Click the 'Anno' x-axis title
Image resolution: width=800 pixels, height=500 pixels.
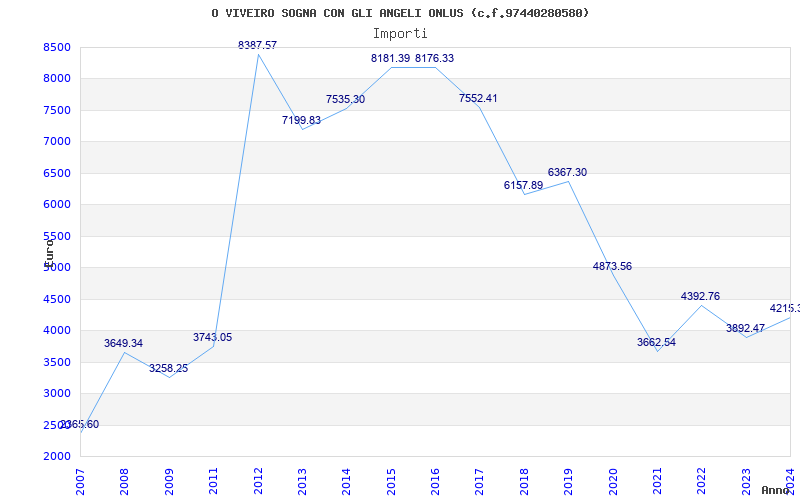coord(775,490)
